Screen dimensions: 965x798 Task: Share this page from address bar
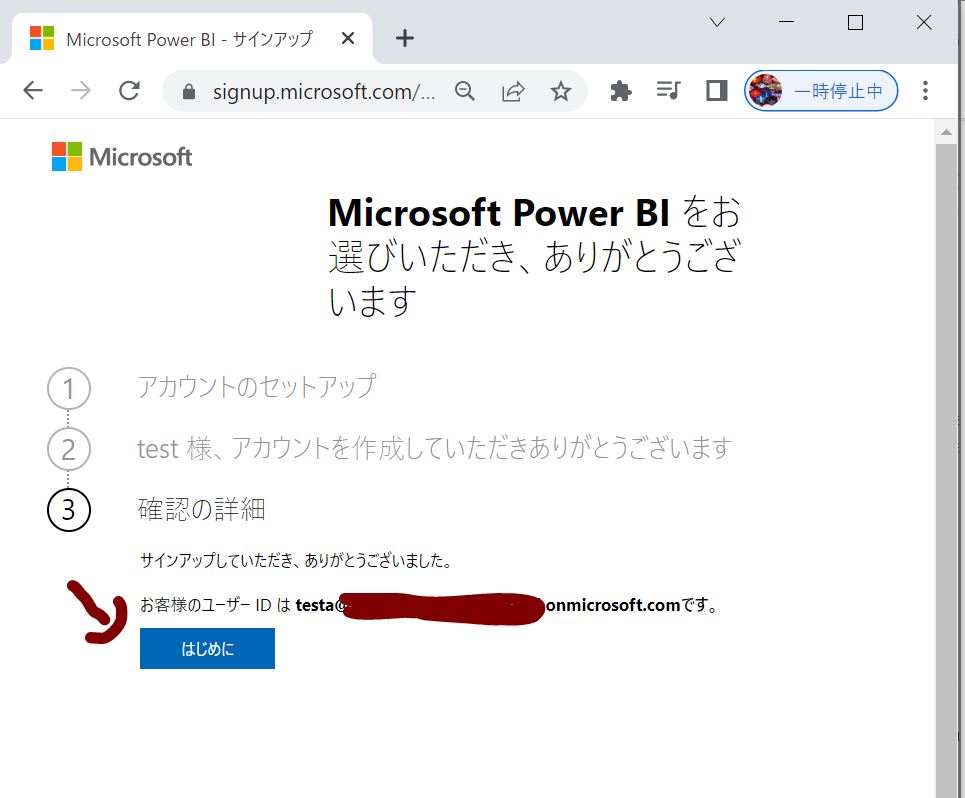(x=513, y=91)
